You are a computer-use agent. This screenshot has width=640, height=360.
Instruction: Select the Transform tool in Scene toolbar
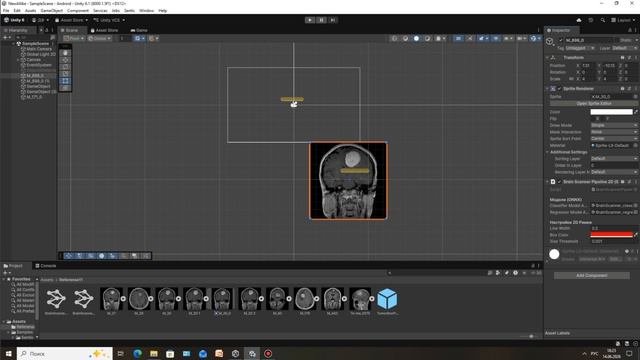click(65, 88)
